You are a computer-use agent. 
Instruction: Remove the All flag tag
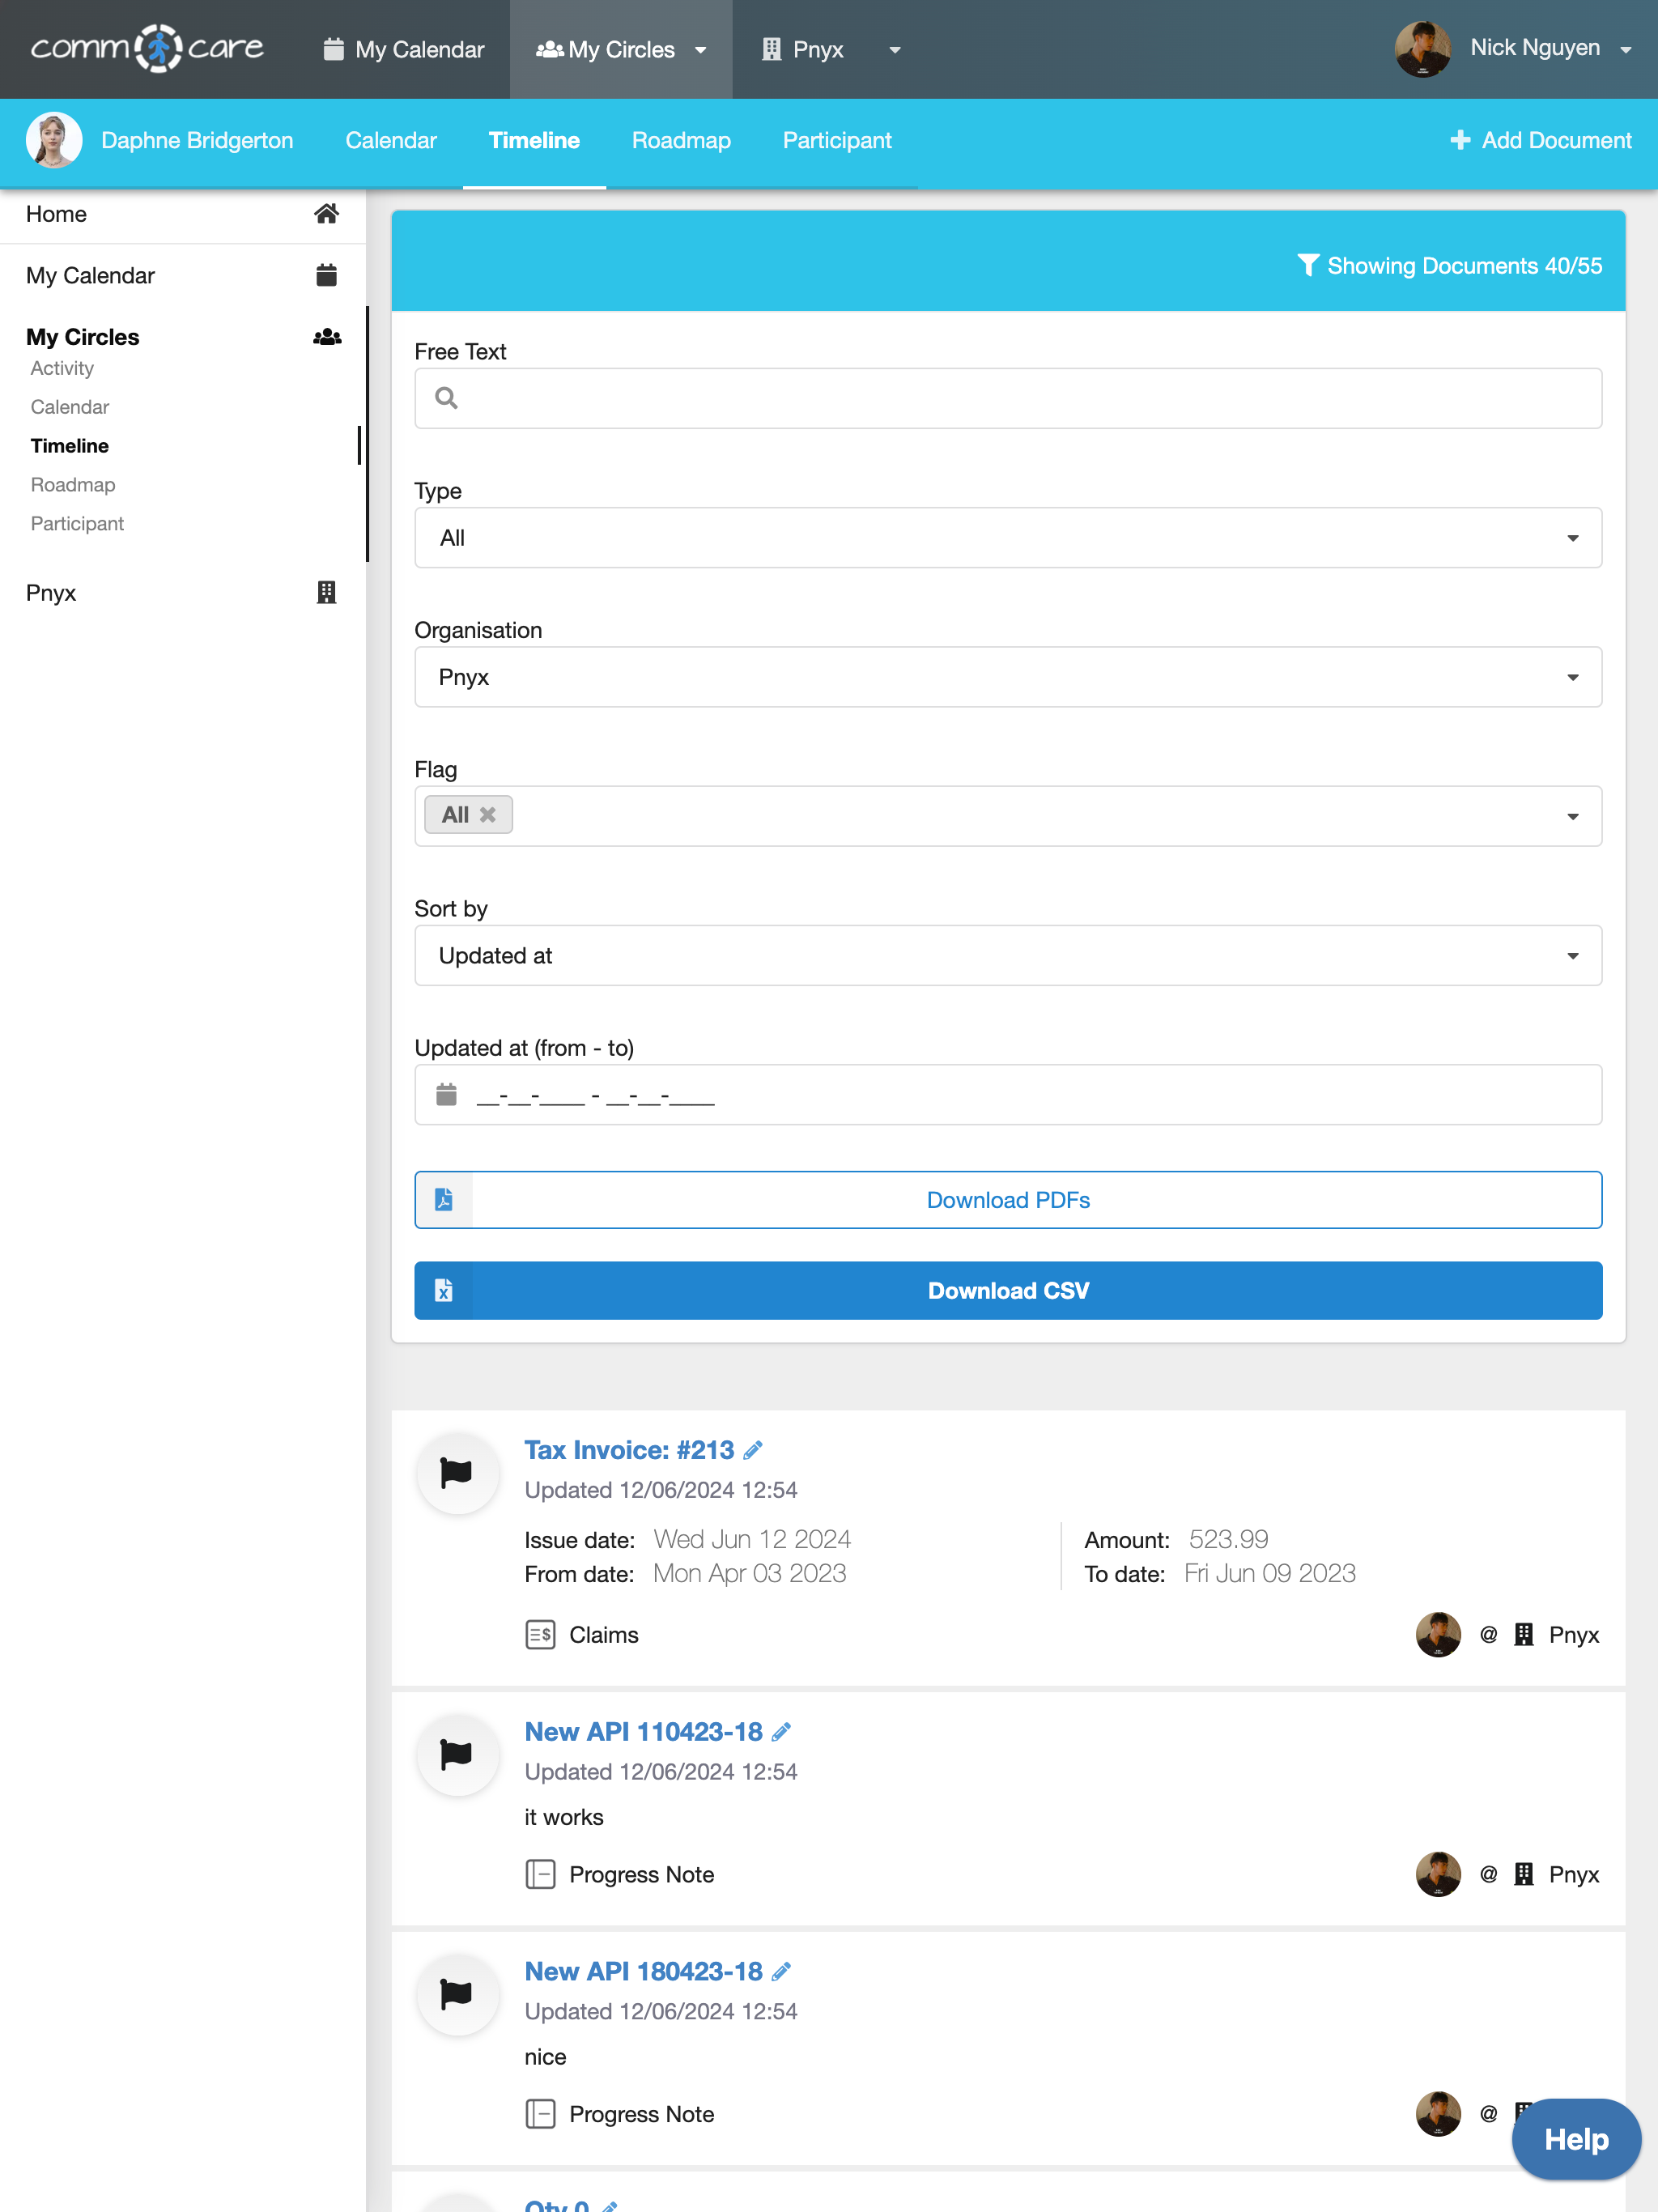[x=488, y=815]
